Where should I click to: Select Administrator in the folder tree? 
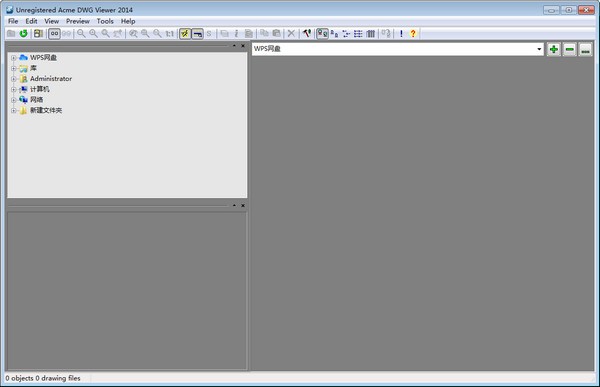[51, 78]
